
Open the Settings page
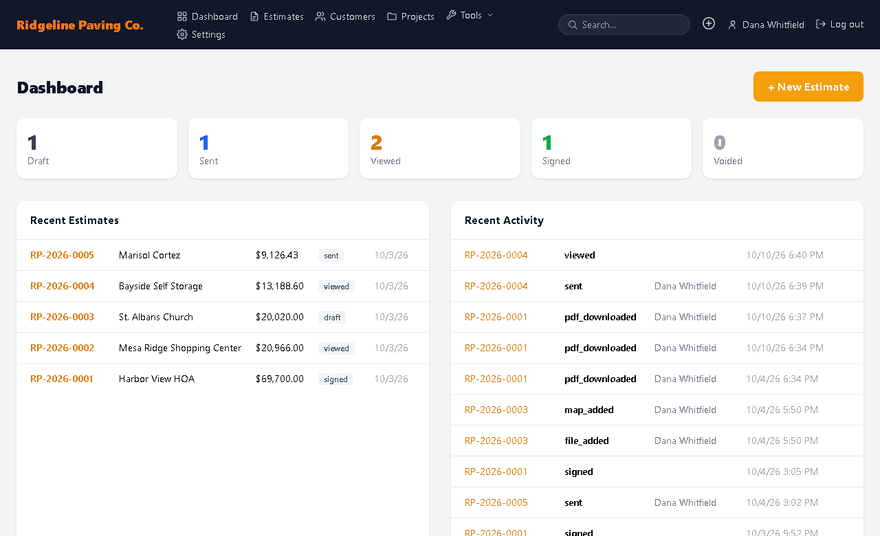pos(201,34)
